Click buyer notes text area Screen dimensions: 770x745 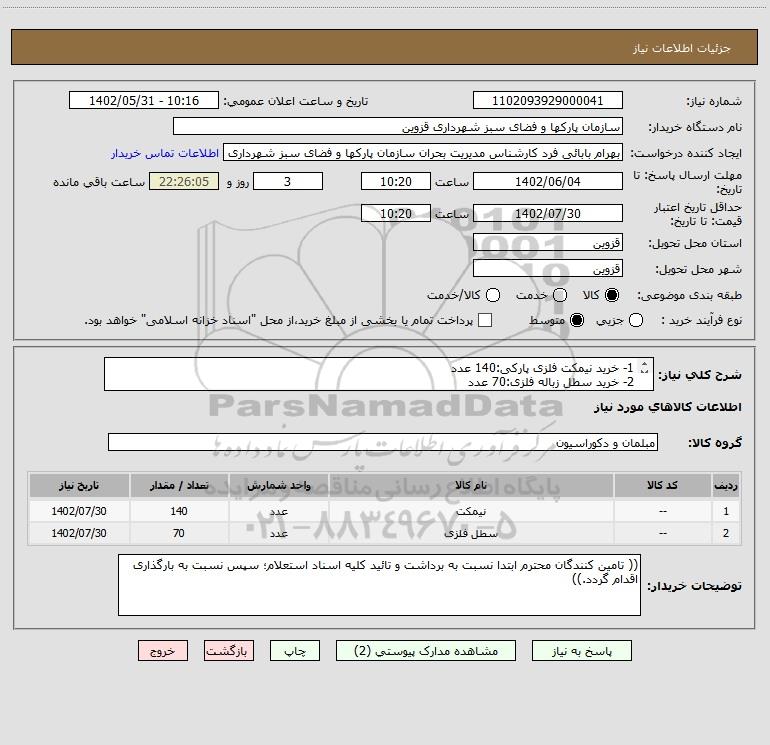click(x=379, y=585)
